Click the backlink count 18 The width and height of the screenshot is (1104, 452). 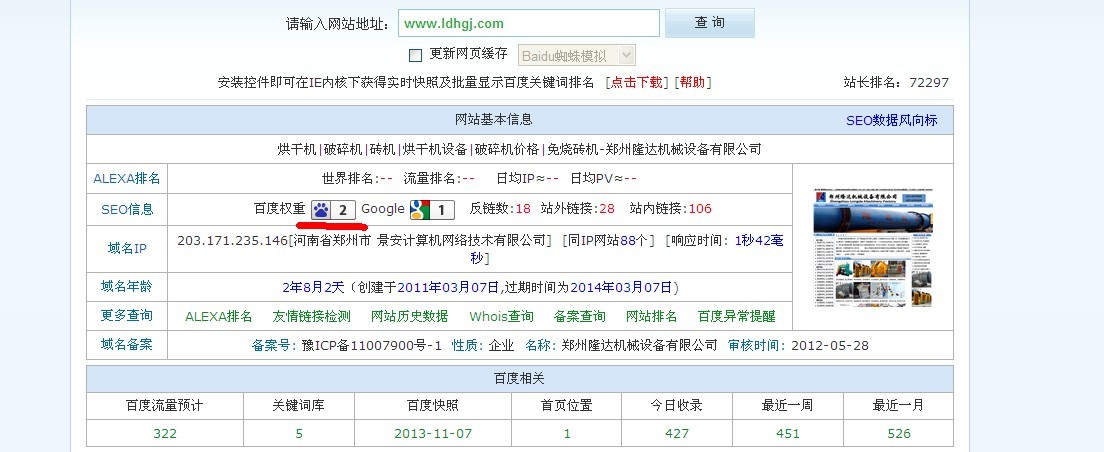click(x=523, y=209)
